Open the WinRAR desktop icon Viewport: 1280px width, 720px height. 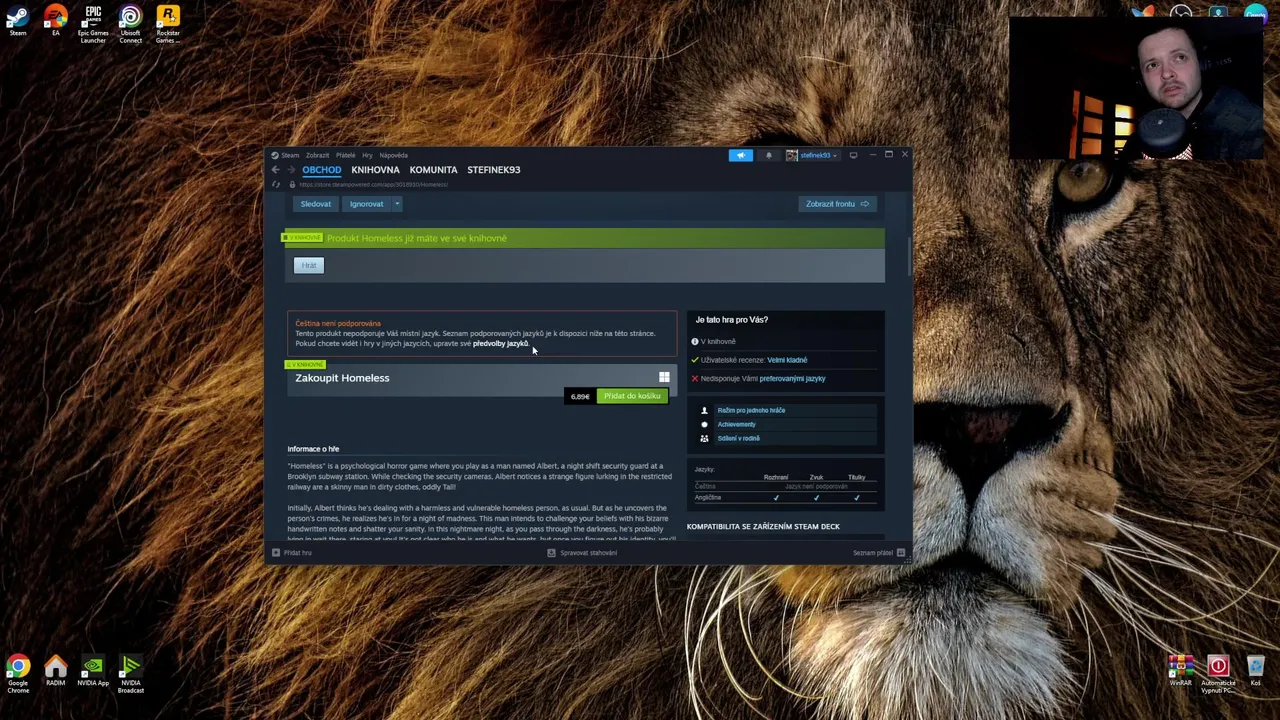pyautogui.click(x=1180, y=671)
